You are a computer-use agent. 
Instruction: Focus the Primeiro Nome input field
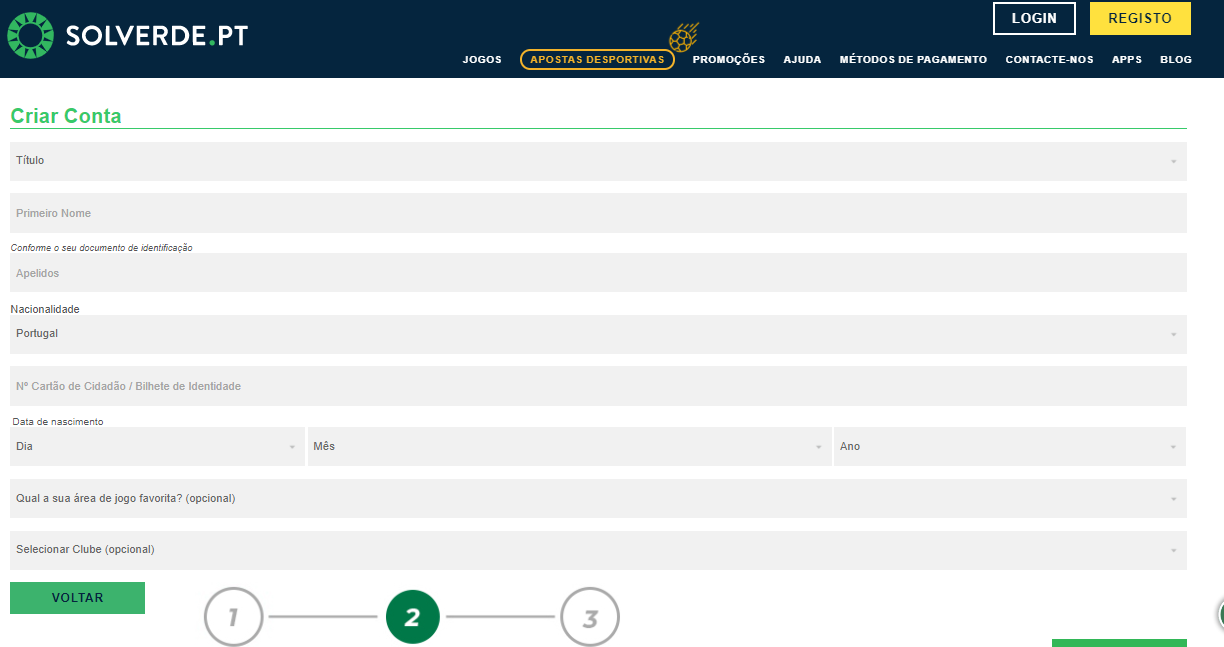tap(598, 213)
